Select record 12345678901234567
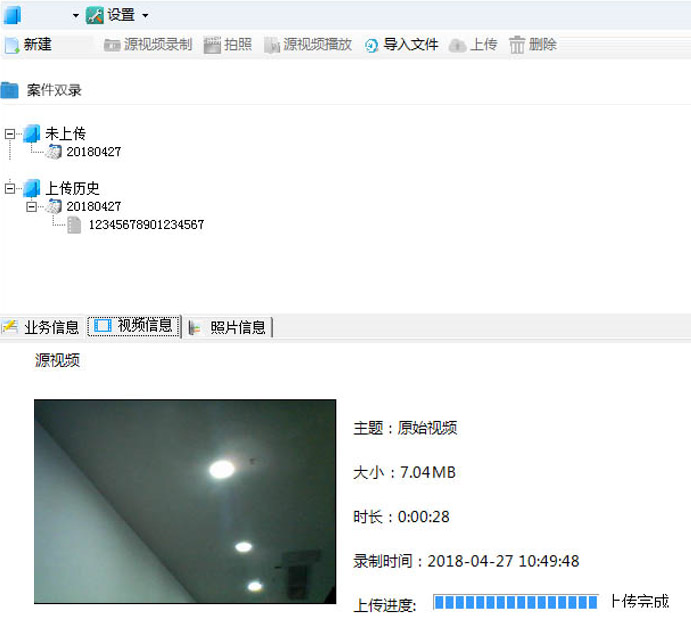The width and height of the screenshot is (691, 635). [x=146, y=225]
